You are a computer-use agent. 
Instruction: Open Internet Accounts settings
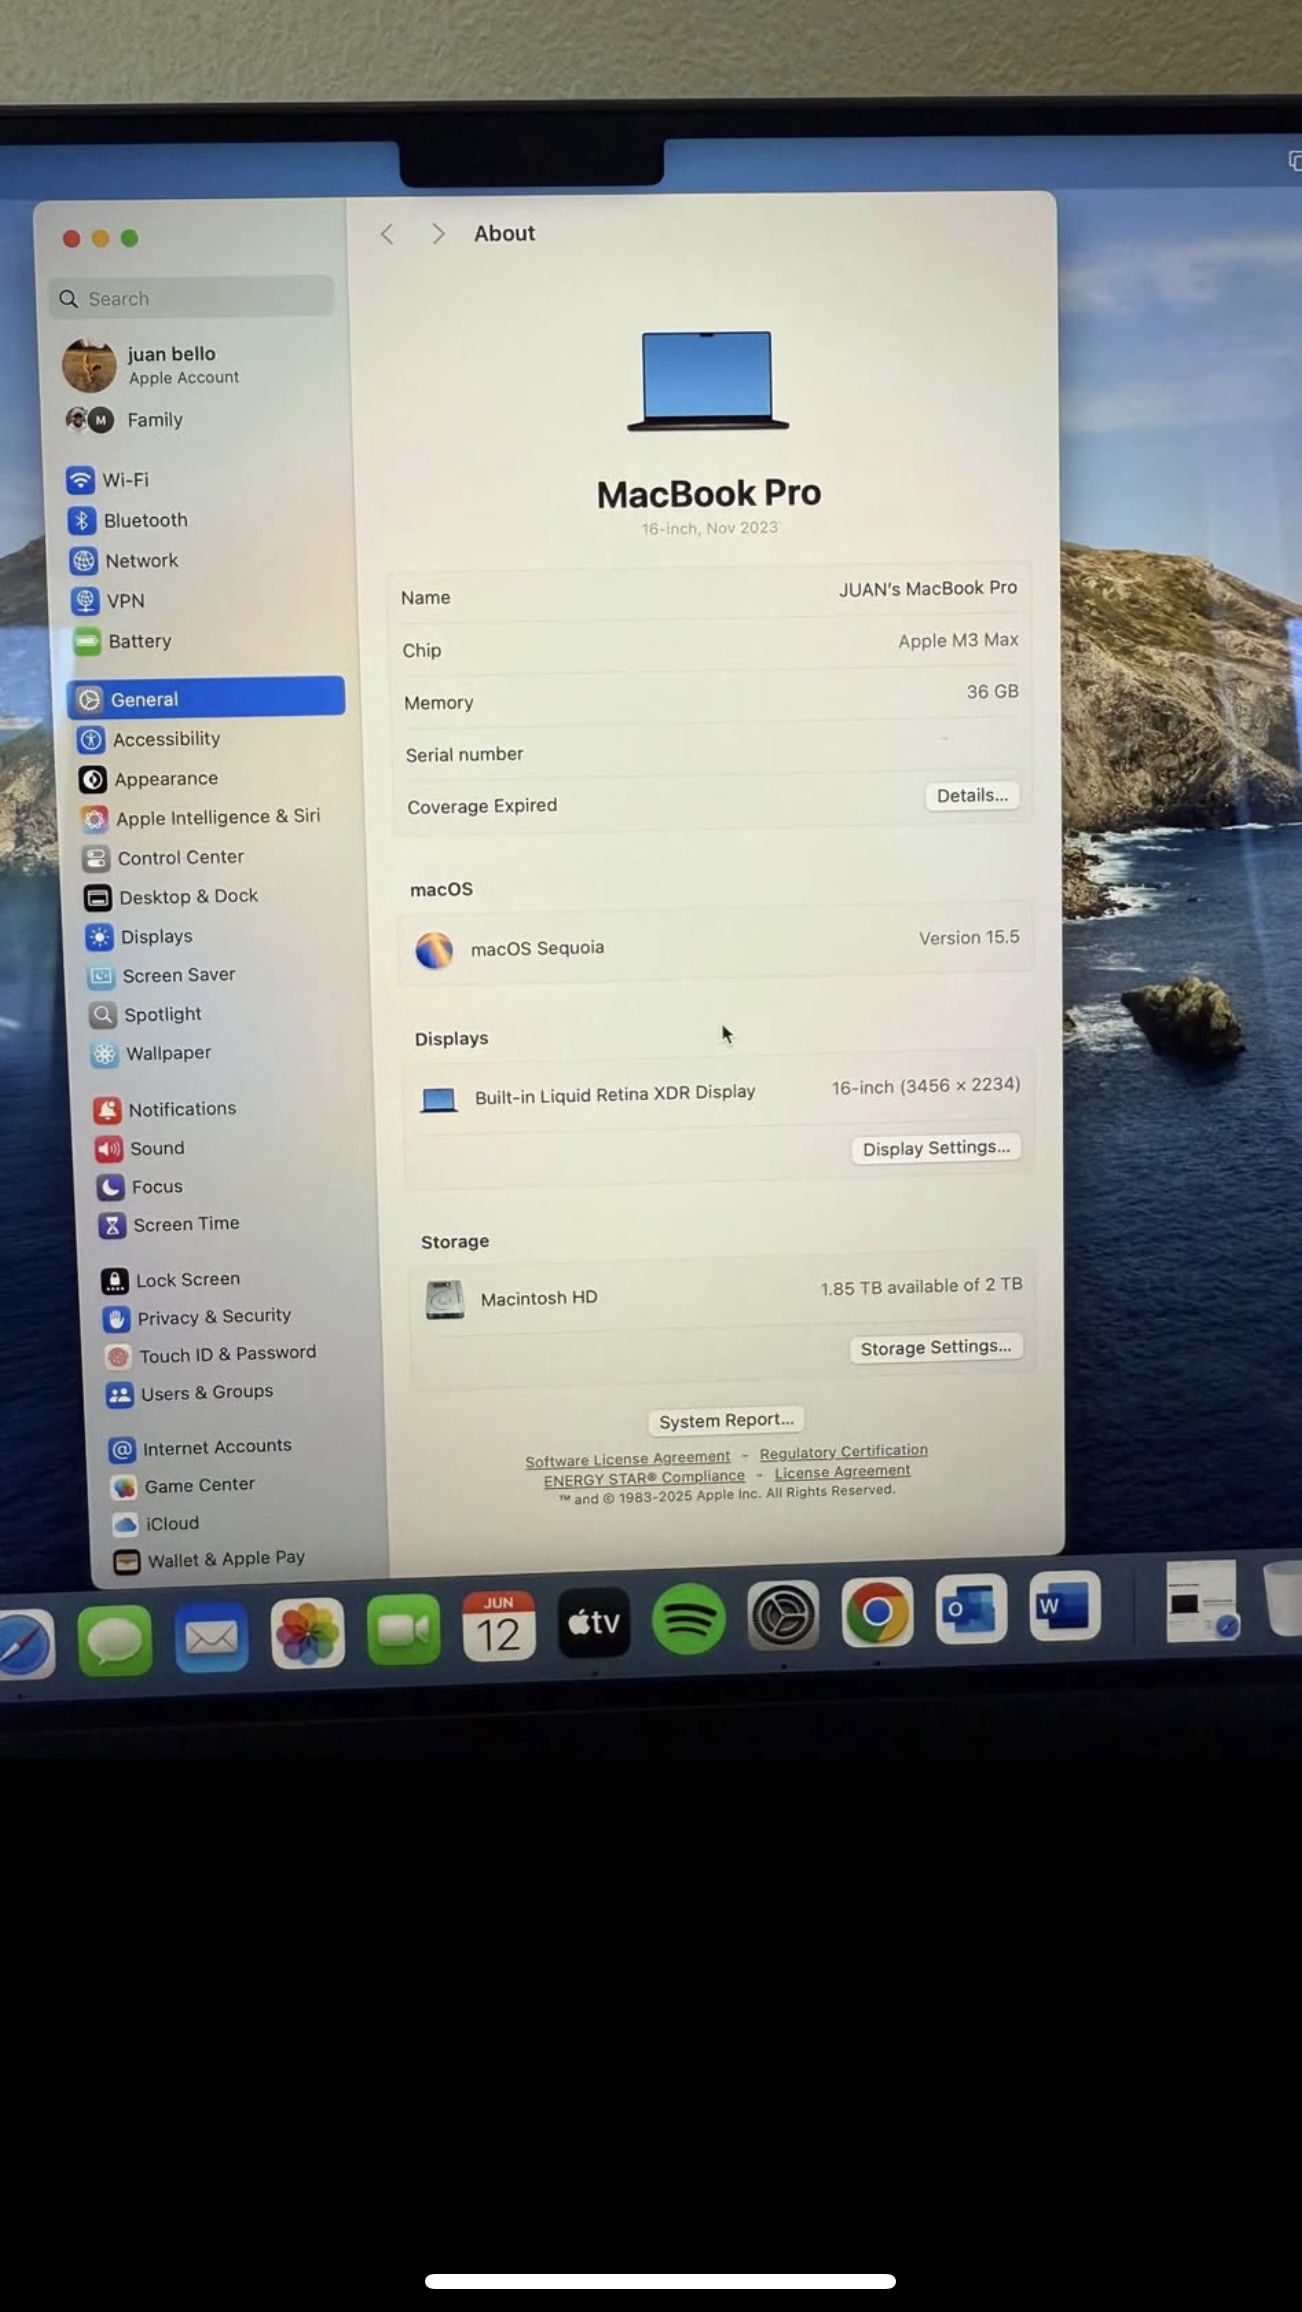(x=202, y=1448)
